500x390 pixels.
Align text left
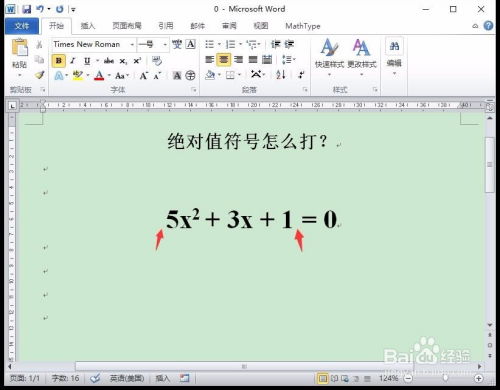210,60
